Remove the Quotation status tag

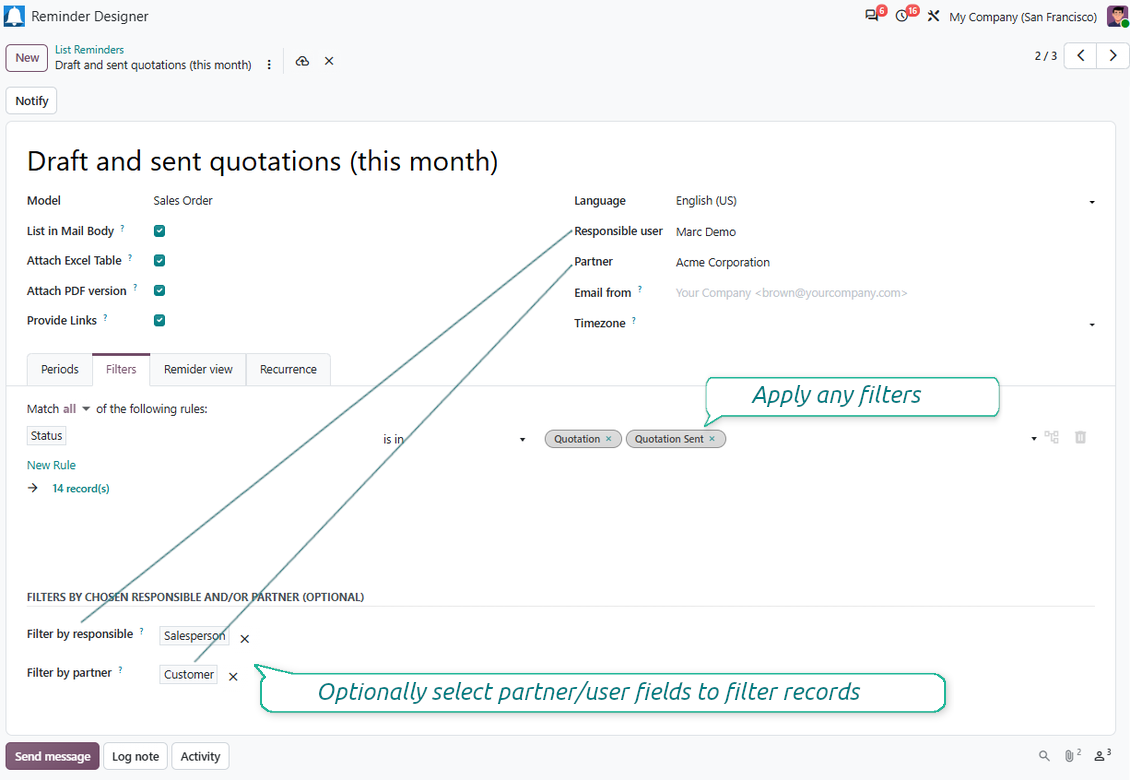(x=608, y=438)
